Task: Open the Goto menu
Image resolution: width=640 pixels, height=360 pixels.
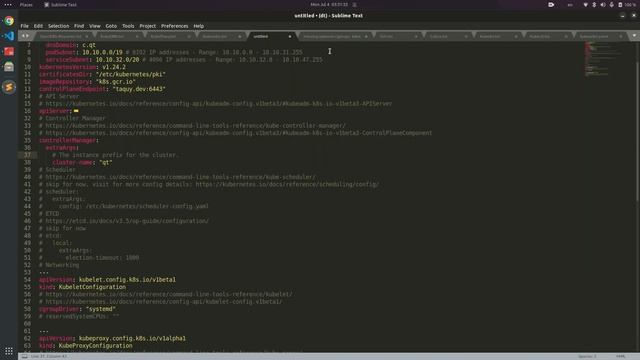Action: point(111,26)
